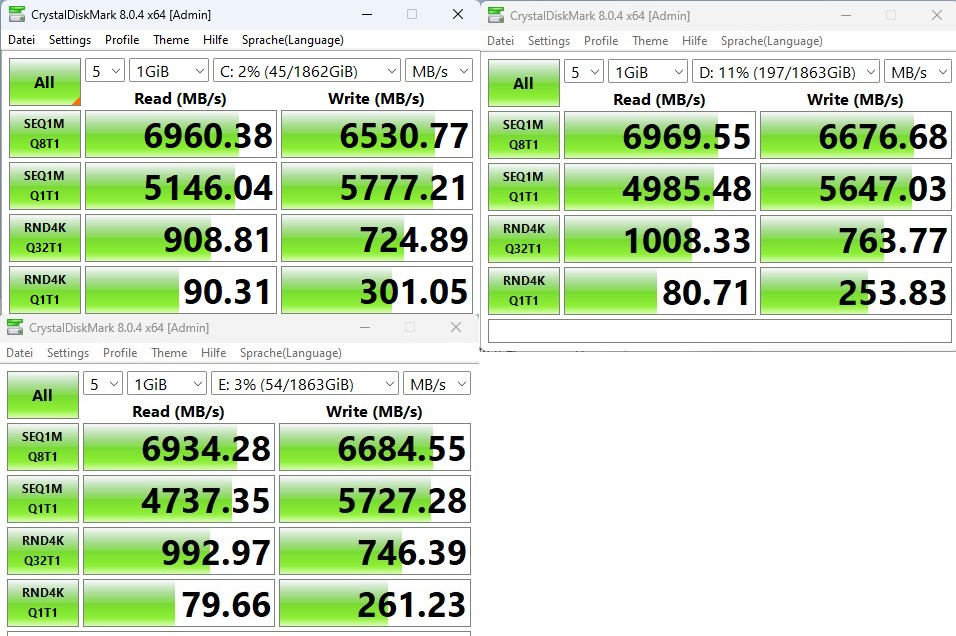Image resolution: width=956 pixels, height=636 pixels.
Task: Run All tests in E: drive window
Action: [x=43, y=395]
